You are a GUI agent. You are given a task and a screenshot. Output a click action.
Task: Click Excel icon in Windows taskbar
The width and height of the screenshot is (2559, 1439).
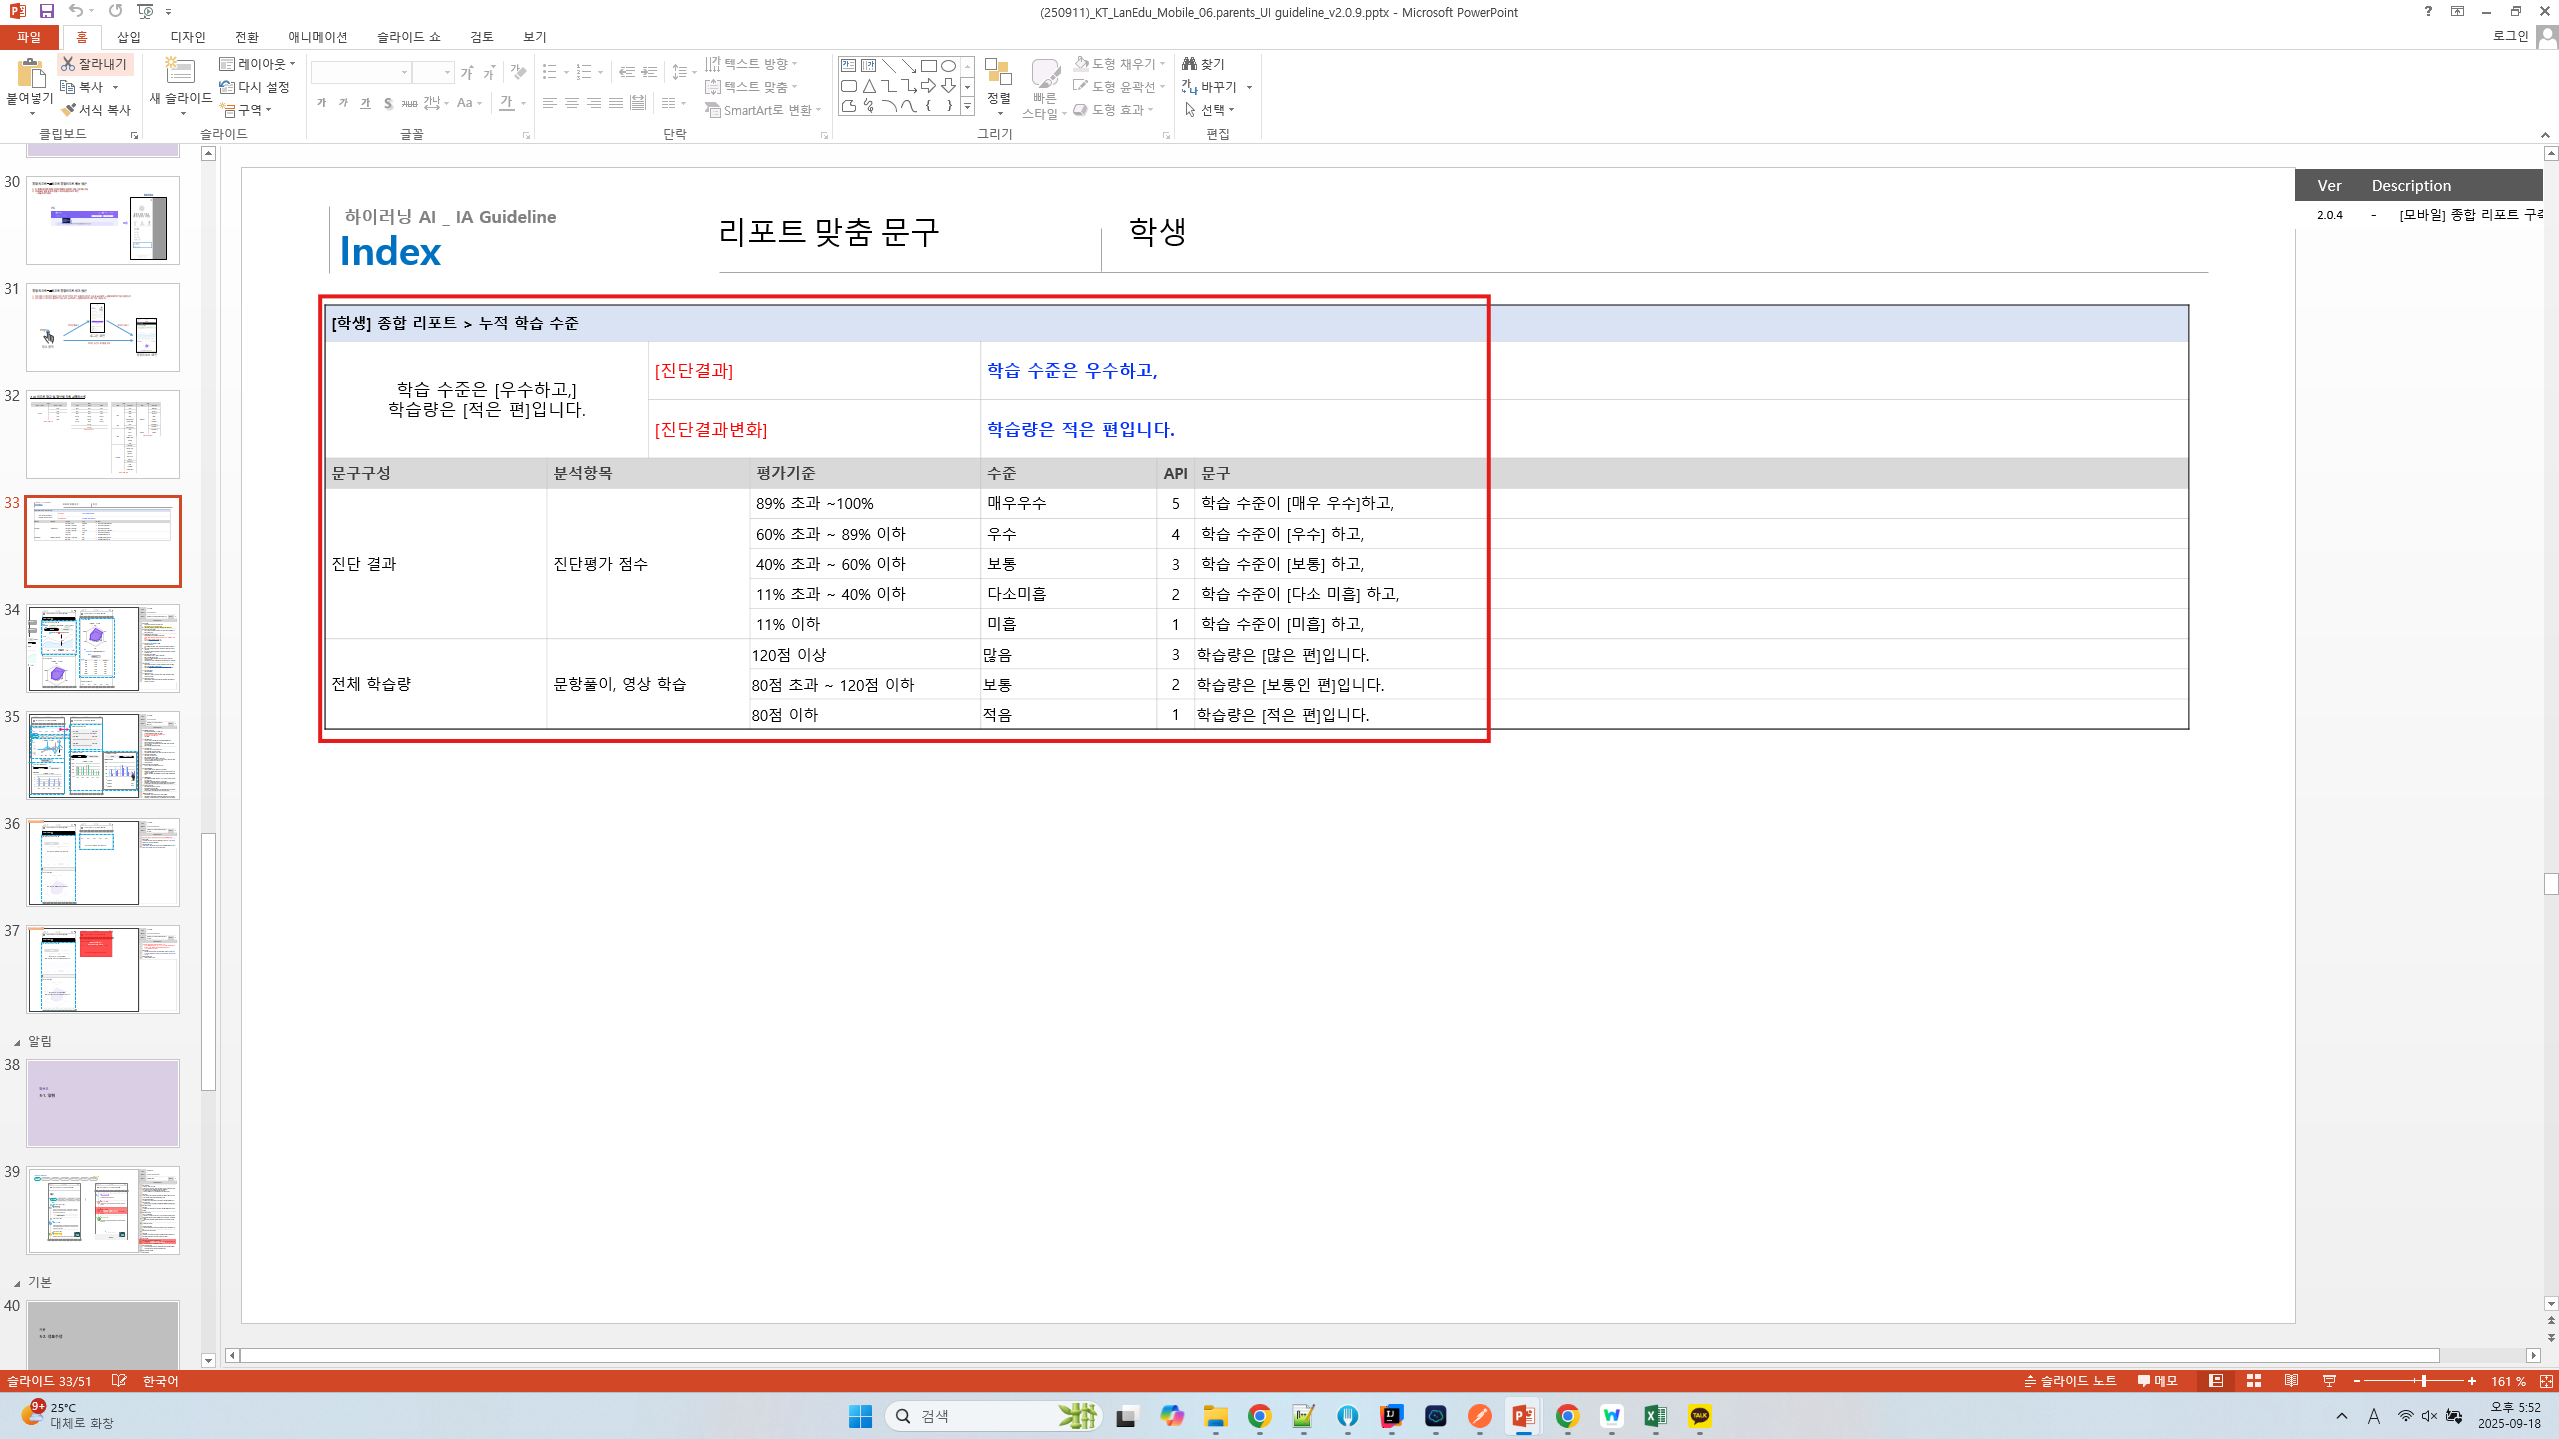pos(1655,1416)
